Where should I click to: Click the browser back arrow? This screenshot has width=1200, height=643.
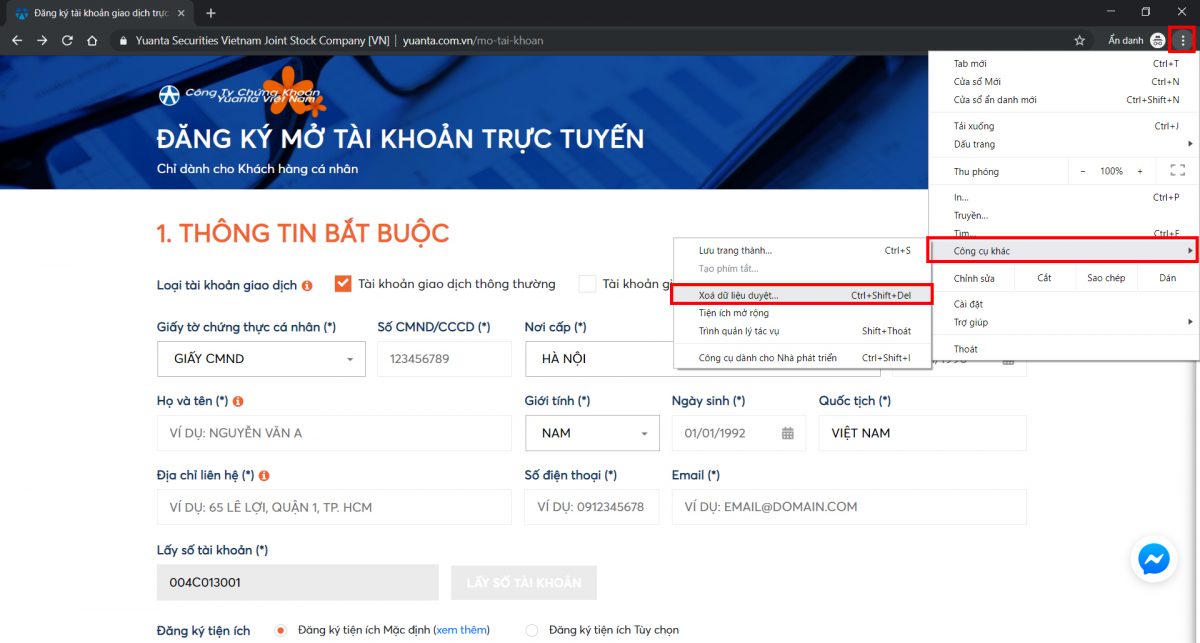pyautogui.click(x=17, y=41)
